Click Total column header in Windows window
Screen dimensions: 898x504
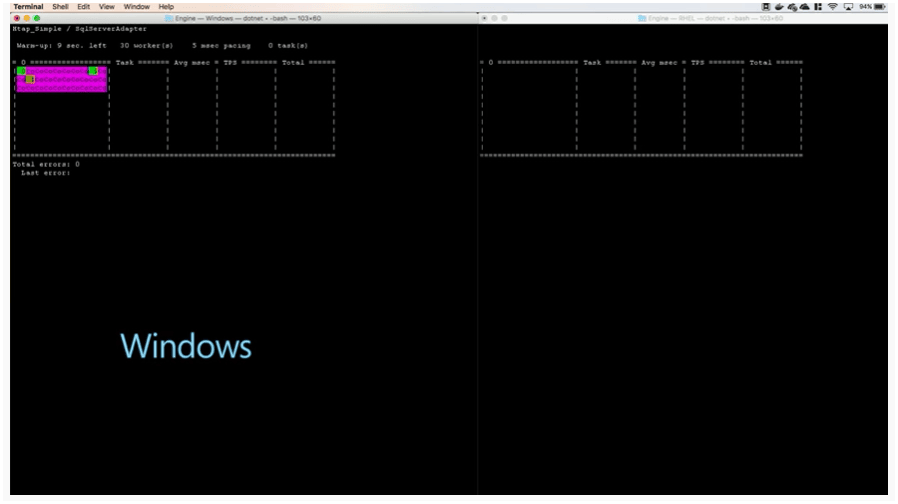[293, 62]
